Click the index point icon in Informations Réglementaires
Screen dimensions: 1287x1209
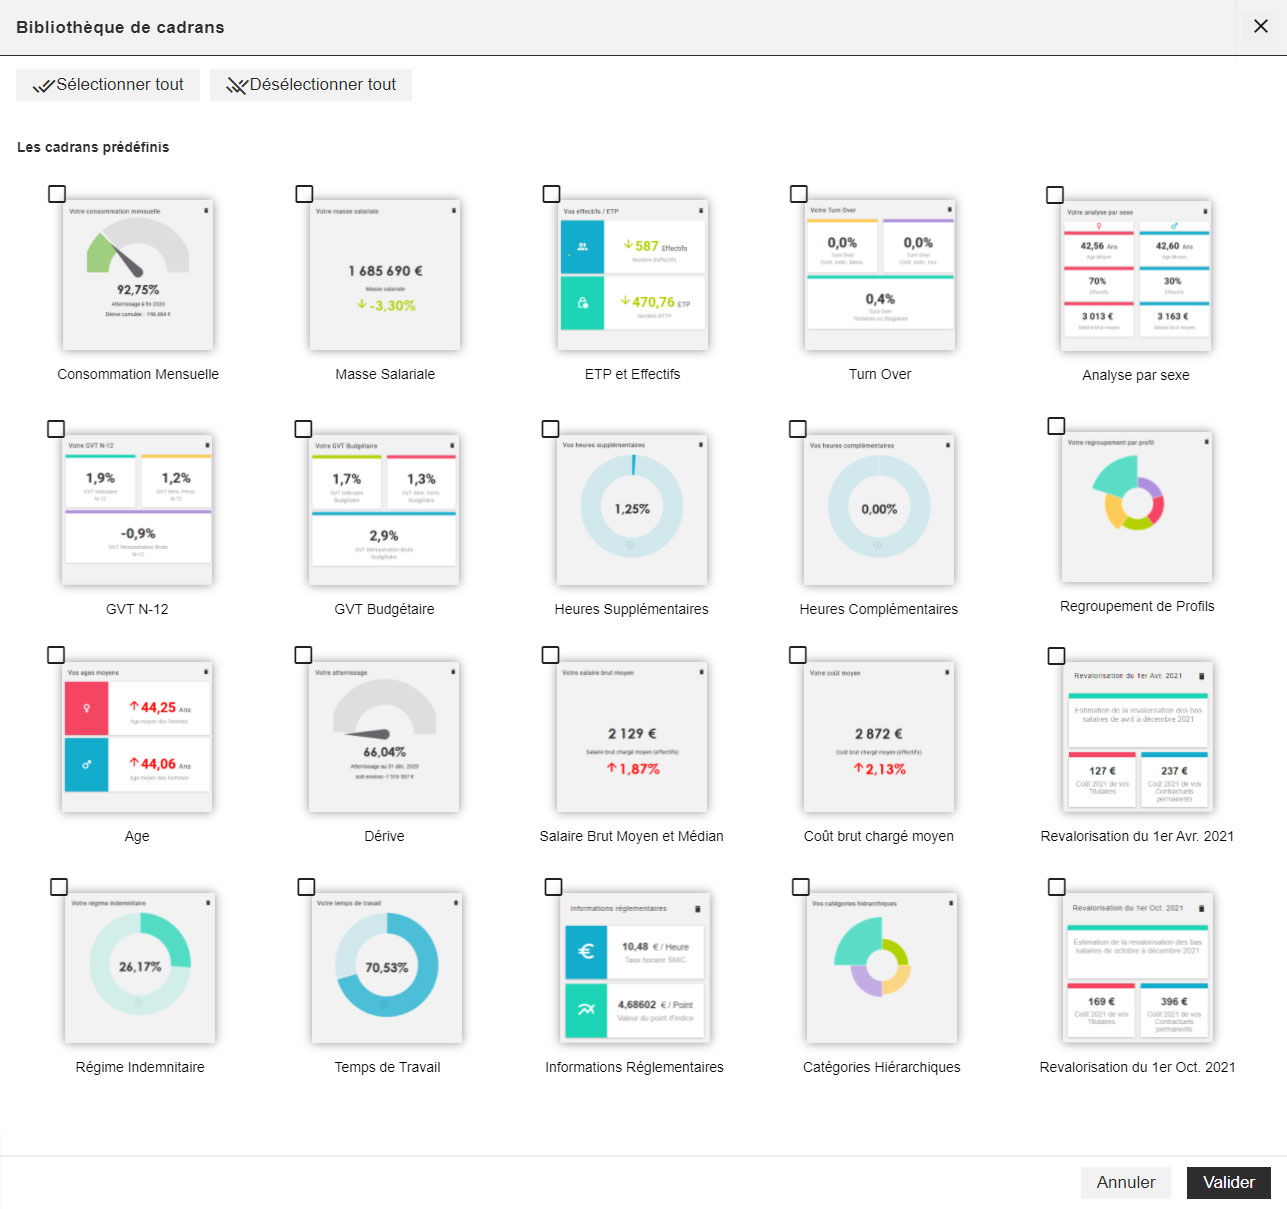click(586, 1010)
